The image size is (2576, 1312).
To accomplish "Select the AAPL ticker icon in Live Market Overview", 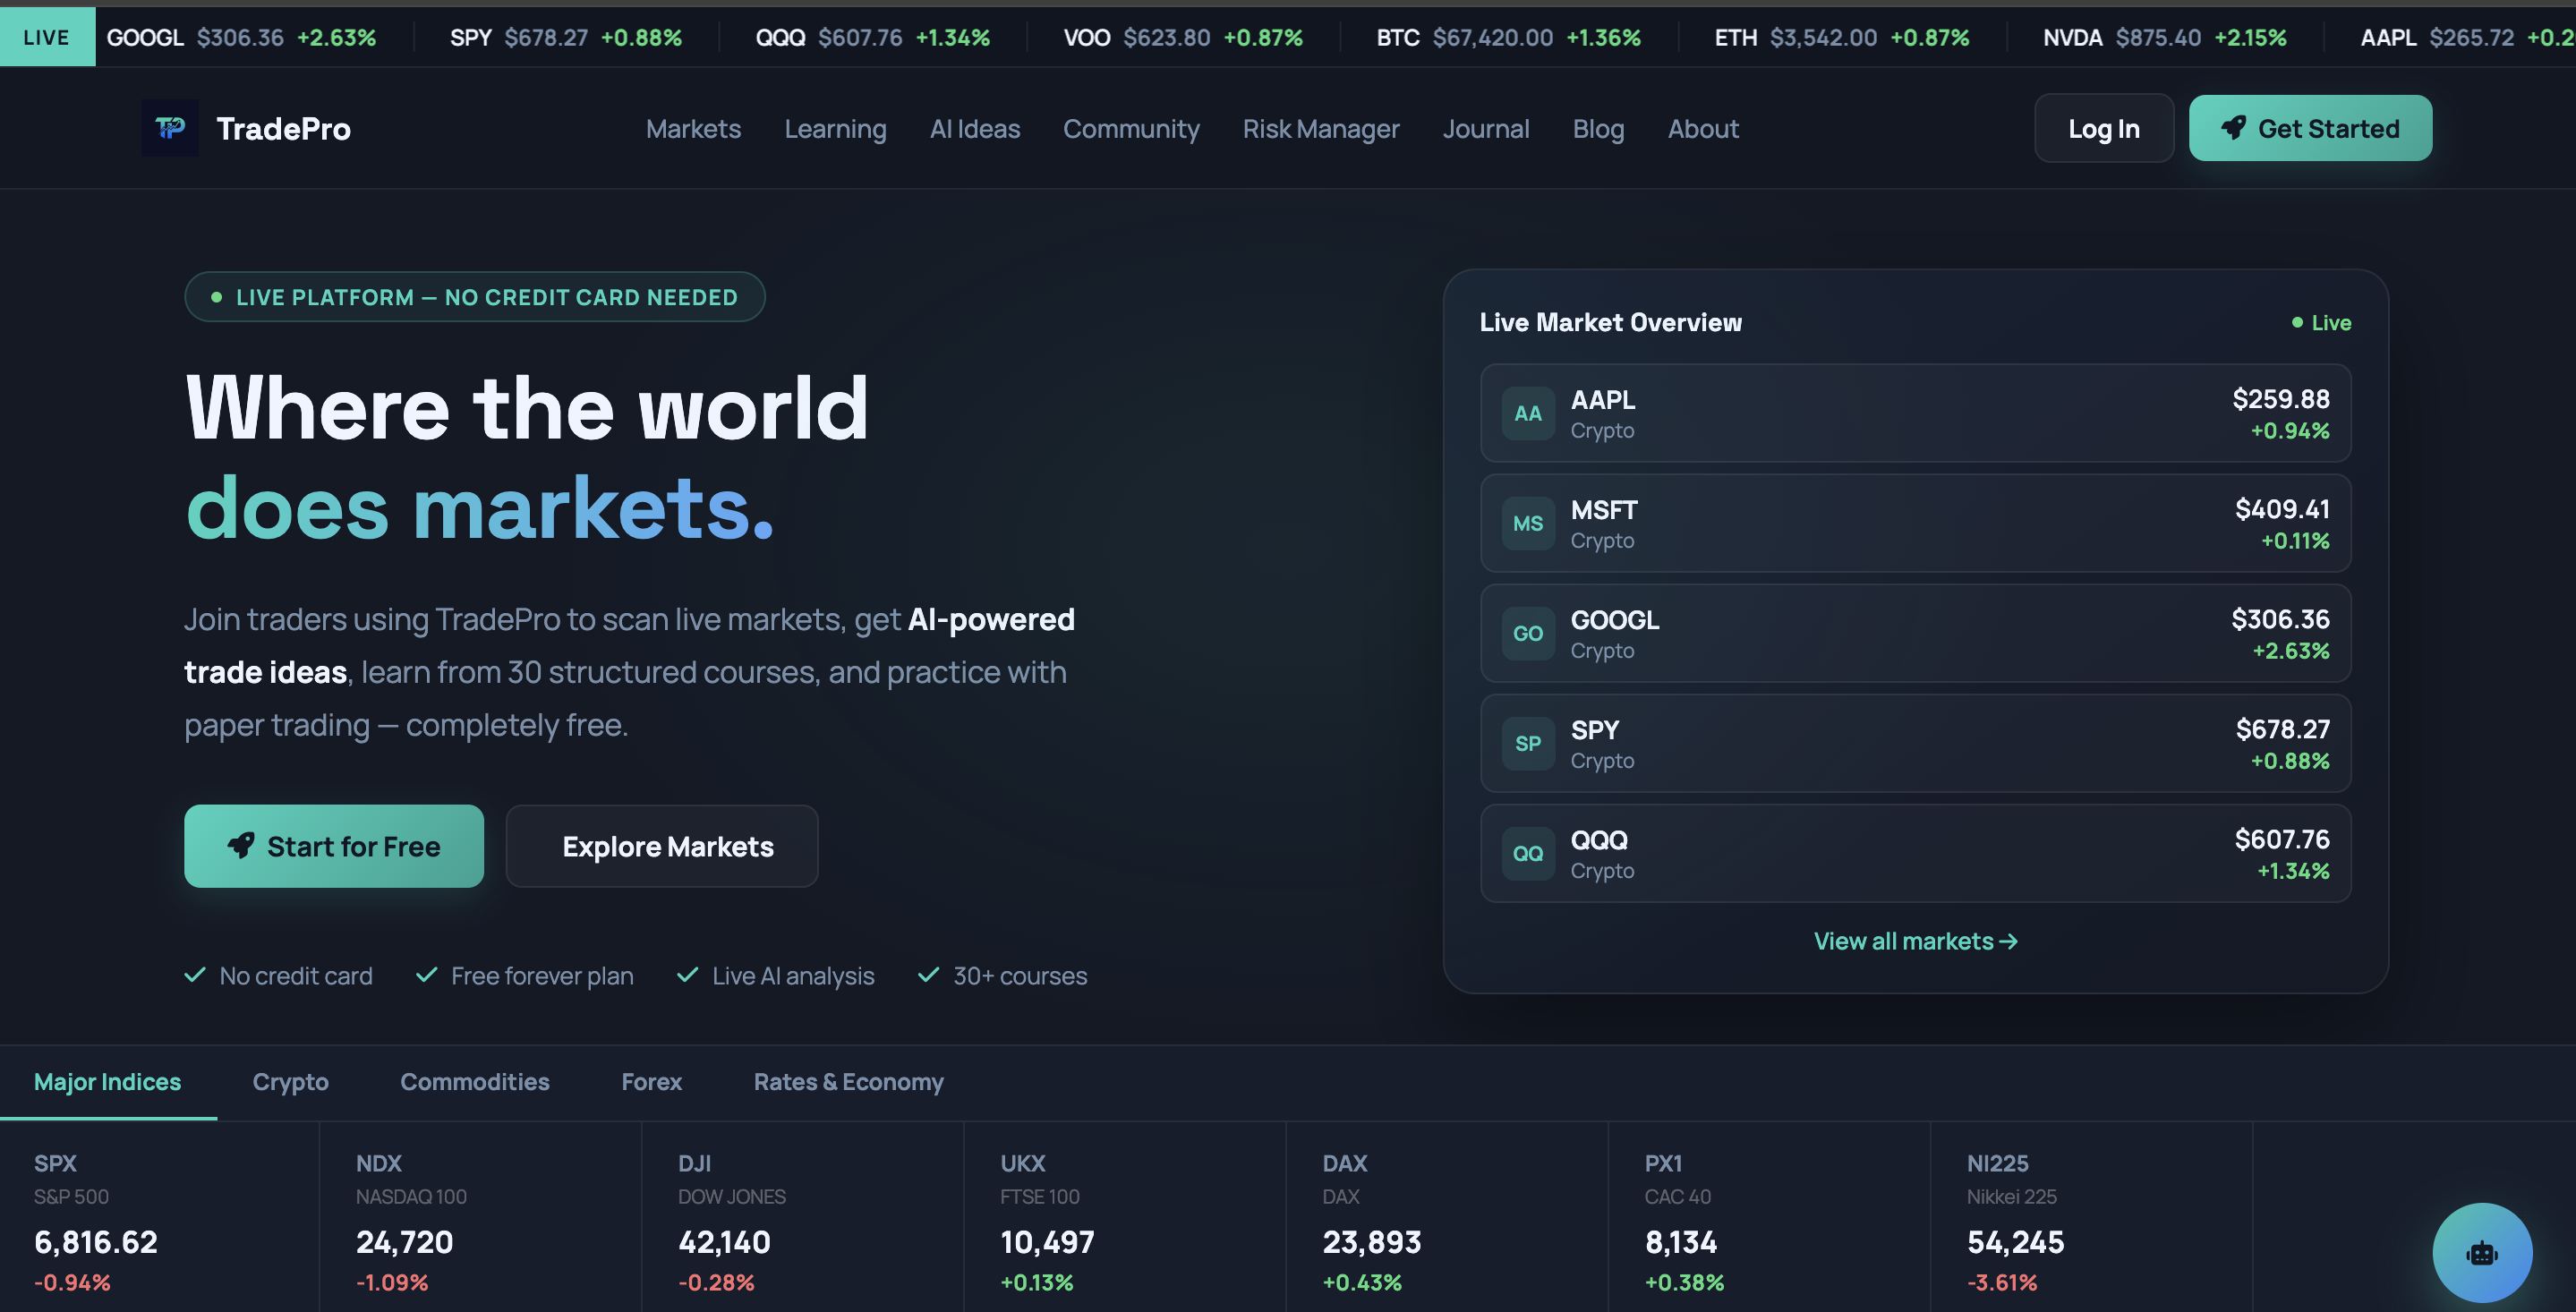I will pos(1527,413).
